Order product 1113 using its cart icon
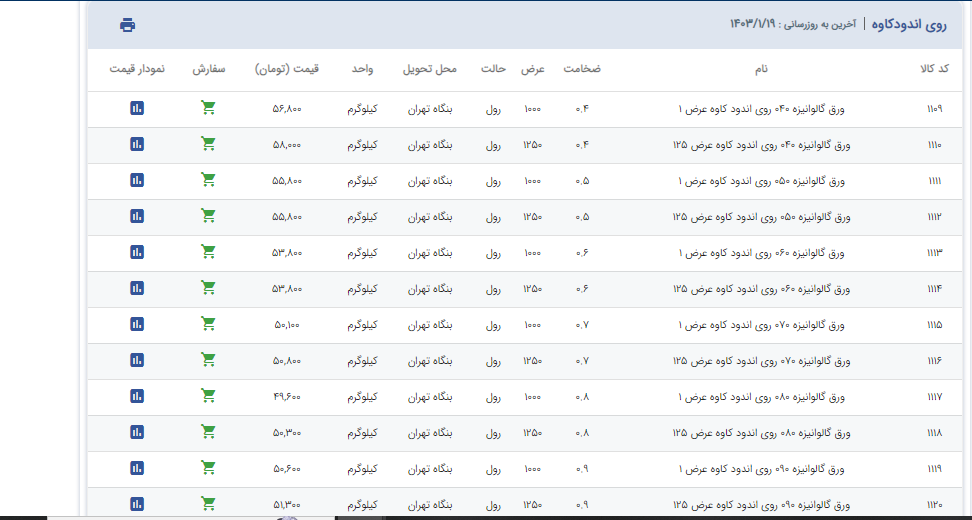972x520 pixels. tap(208, 252)
